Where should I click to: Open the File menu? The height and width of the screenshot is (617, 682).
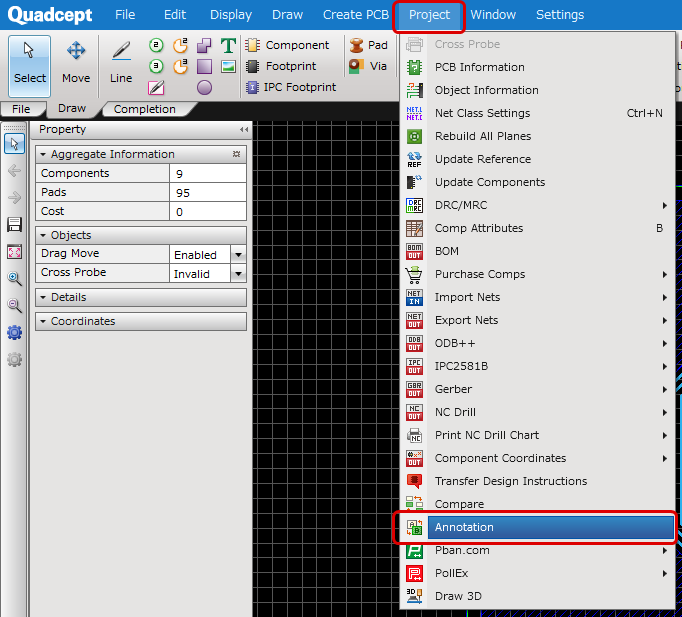125,15
